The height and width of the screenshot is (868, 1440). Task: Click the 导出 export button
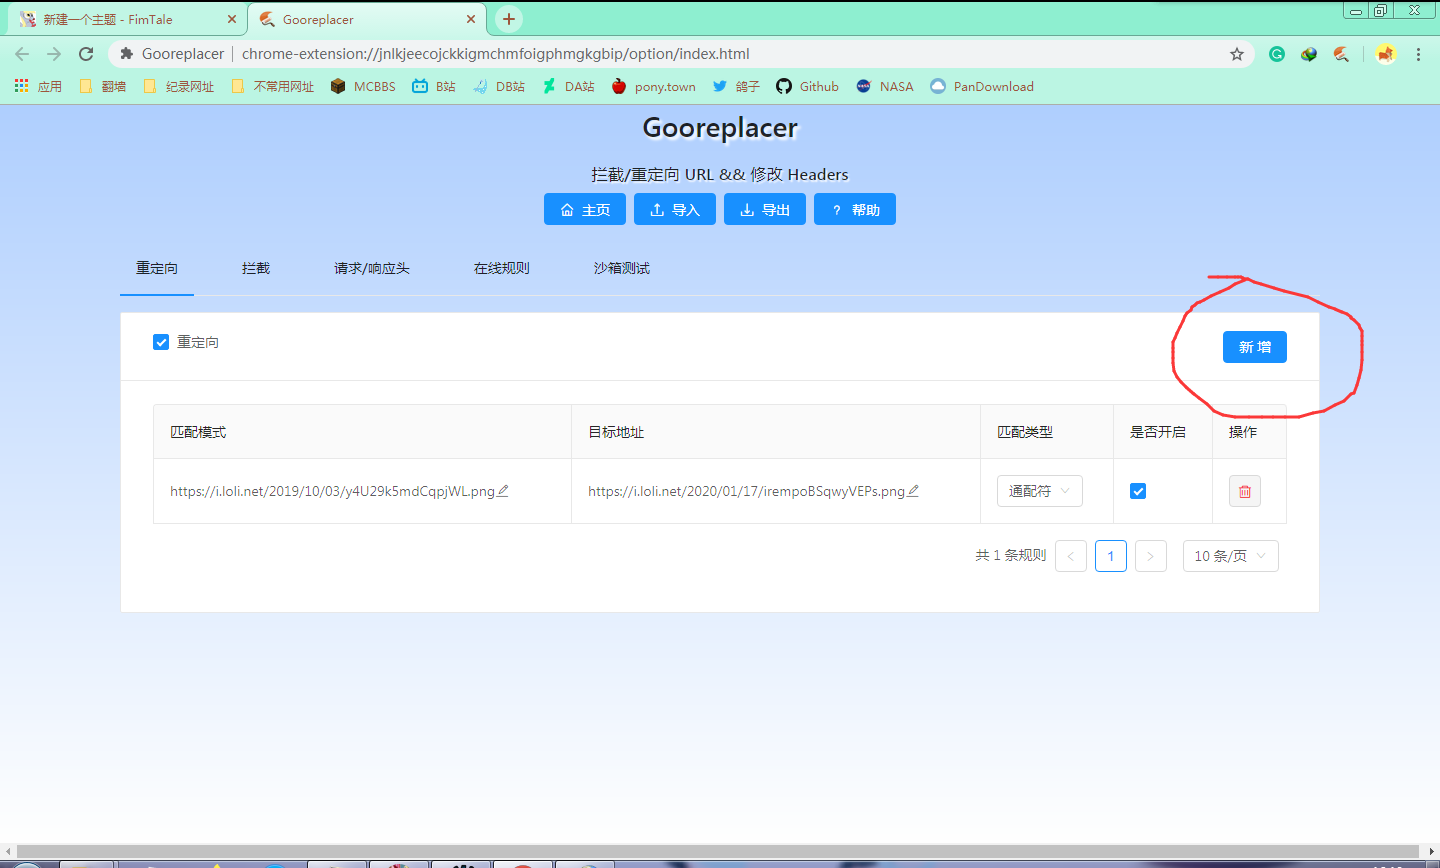(765, 210)
